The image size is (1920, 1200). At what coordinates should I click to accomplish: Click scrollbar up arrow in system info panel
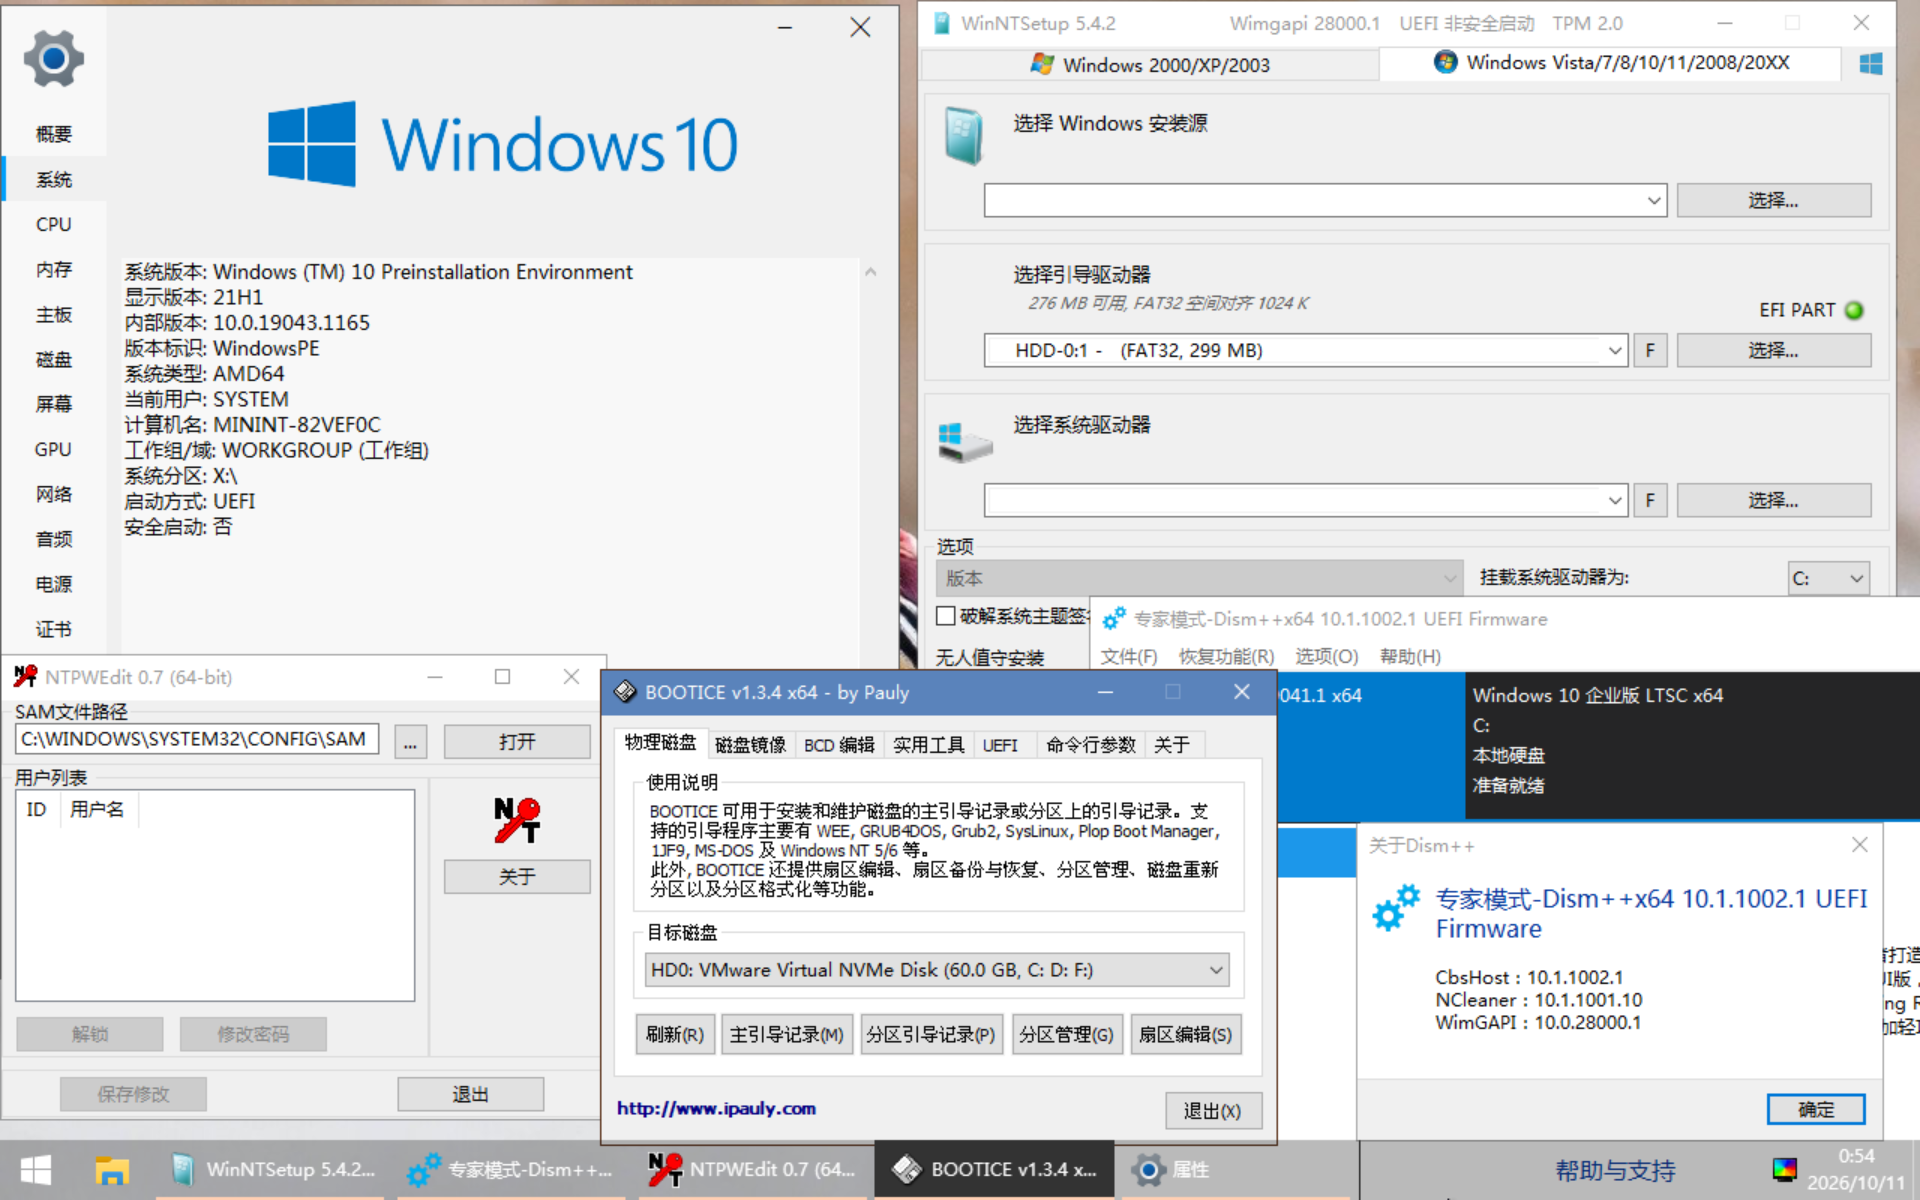click(870, 271)
